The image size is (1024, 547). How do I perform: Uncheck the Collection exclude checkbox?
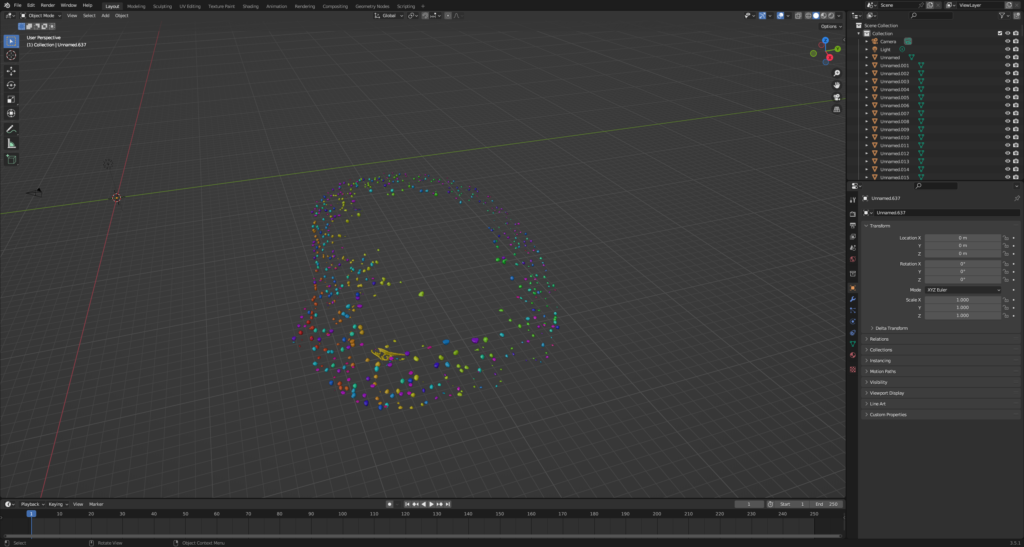pos(999,33)
